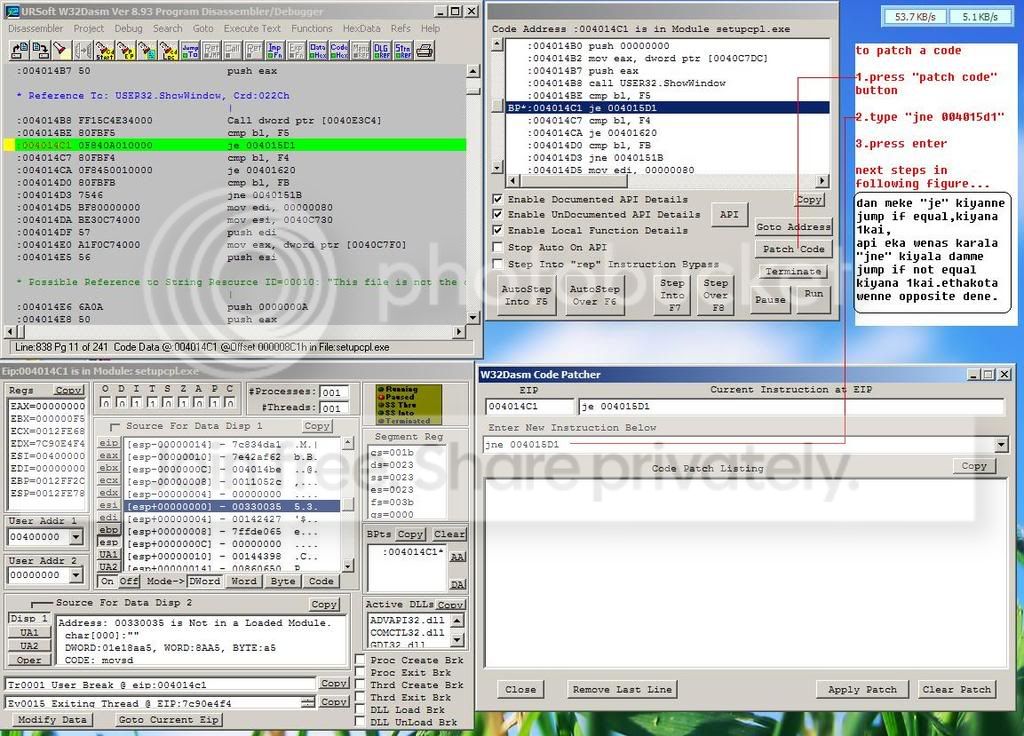Click the DA button beside the breakpoint list
Image resolution: width=1024 pixels, height=736 pixels.
[458, 584]
